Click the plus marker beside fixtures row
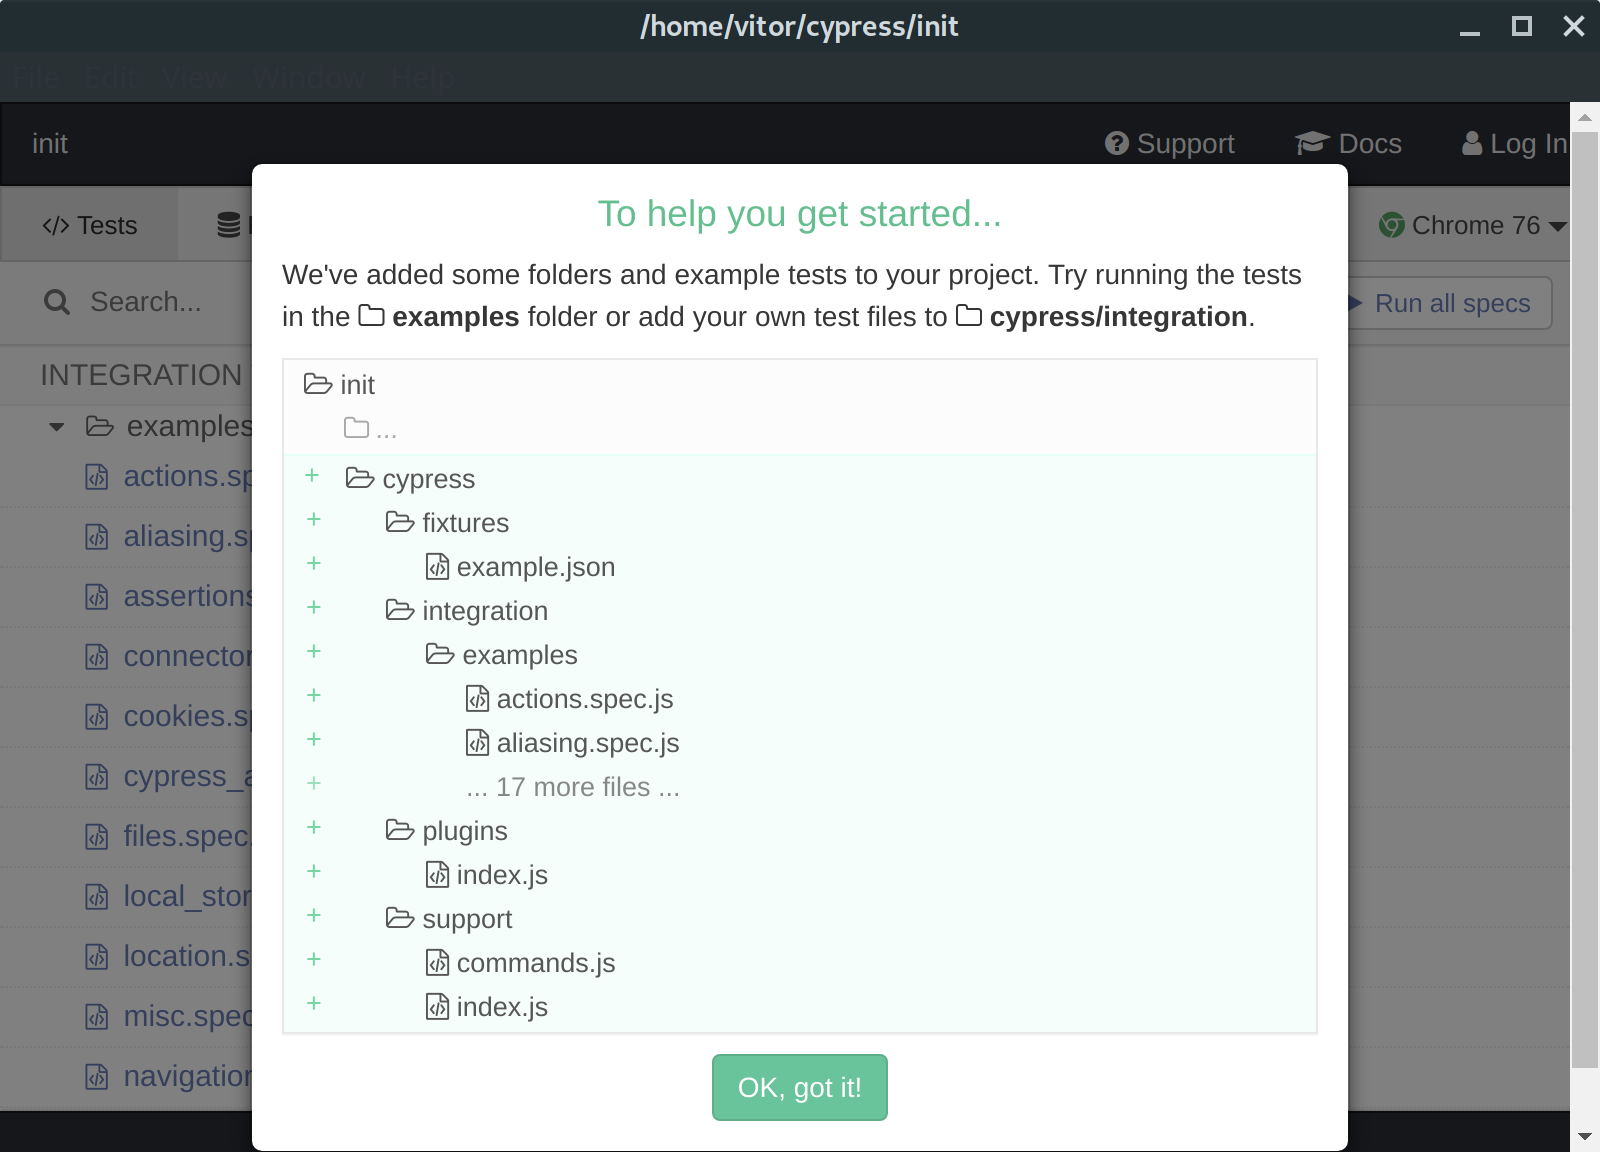This screenshot has height=1152, width=1600. click(314, 519)
